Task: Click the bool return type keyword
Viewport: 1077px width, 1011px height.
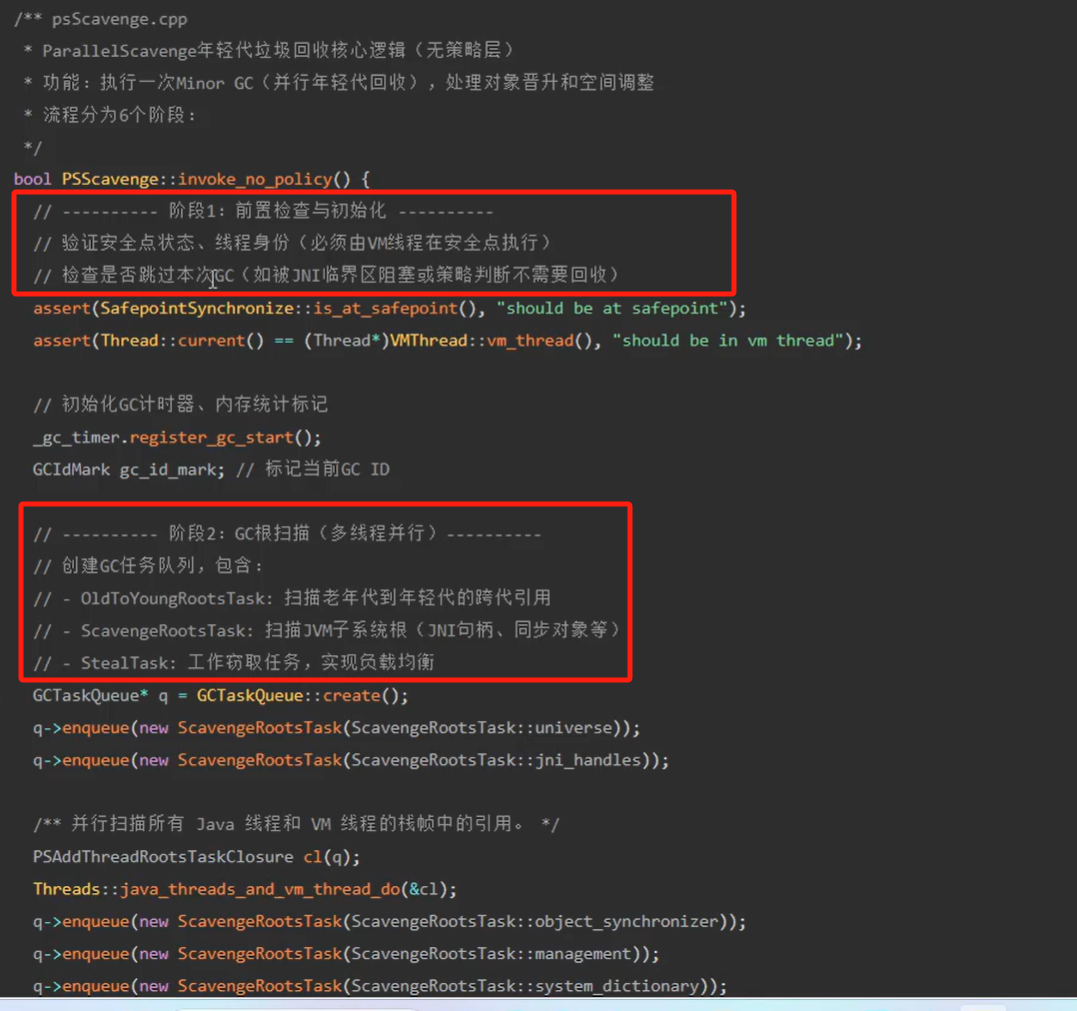Action: click(x=33, y=179)
